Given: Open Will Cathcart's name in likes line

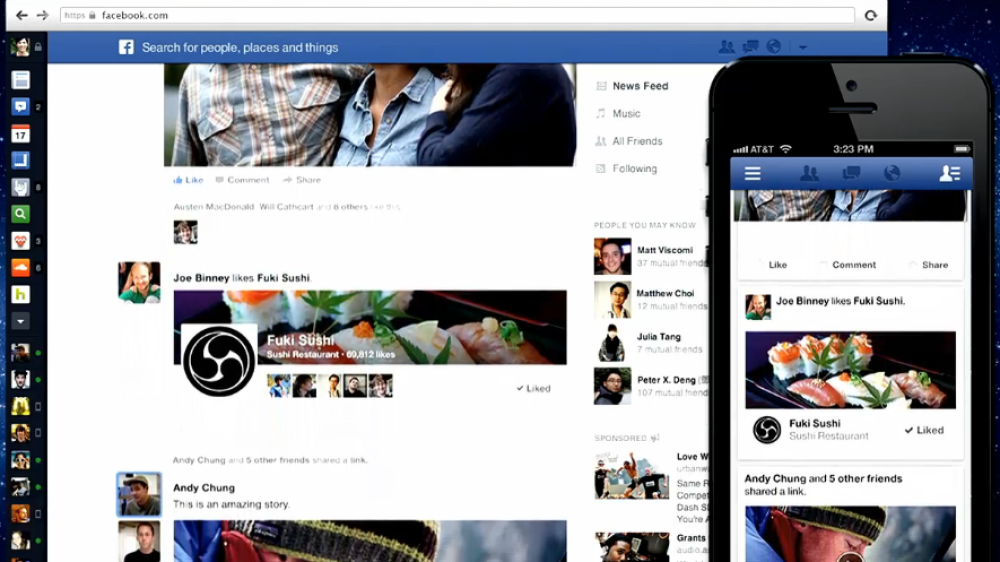Looking at the screenshot, I should [286, 207].
